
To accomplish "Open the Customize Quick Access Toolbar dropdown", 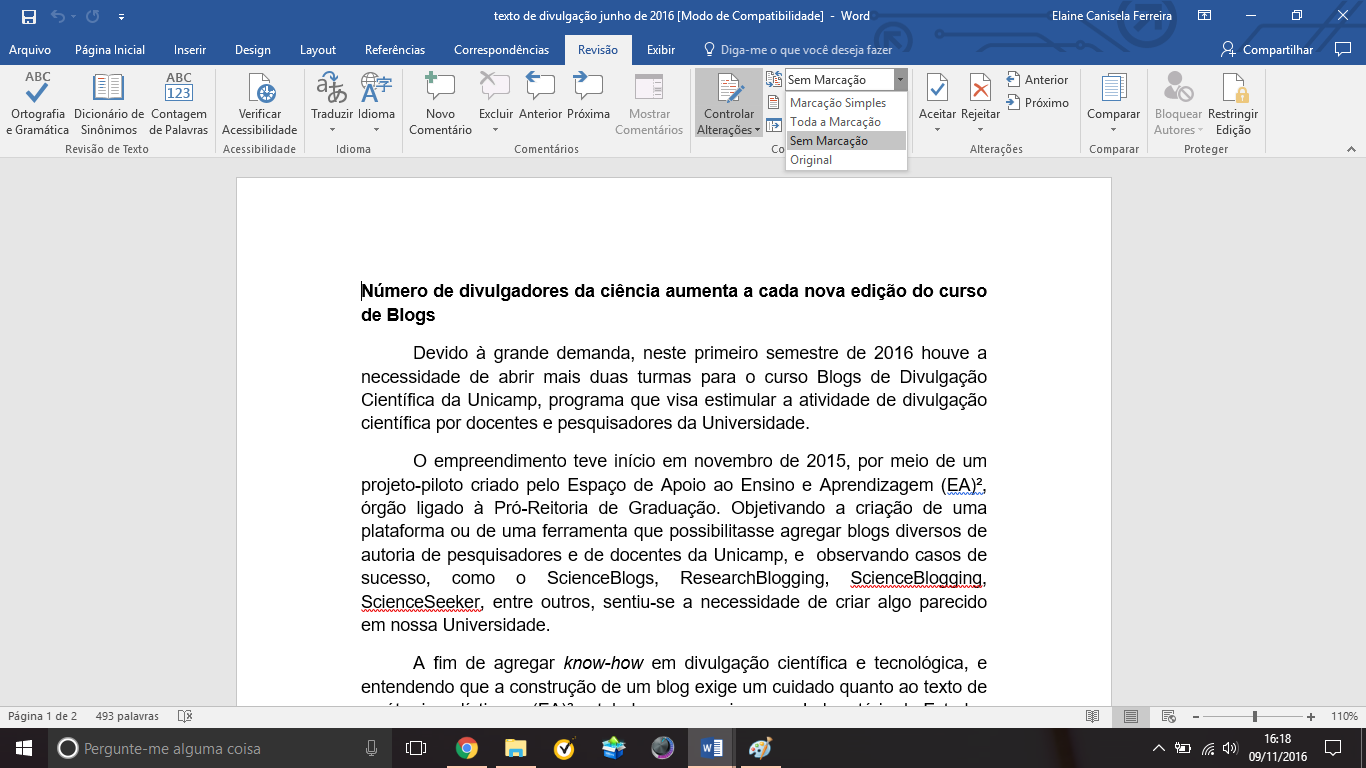I will (x=121, y=17).
